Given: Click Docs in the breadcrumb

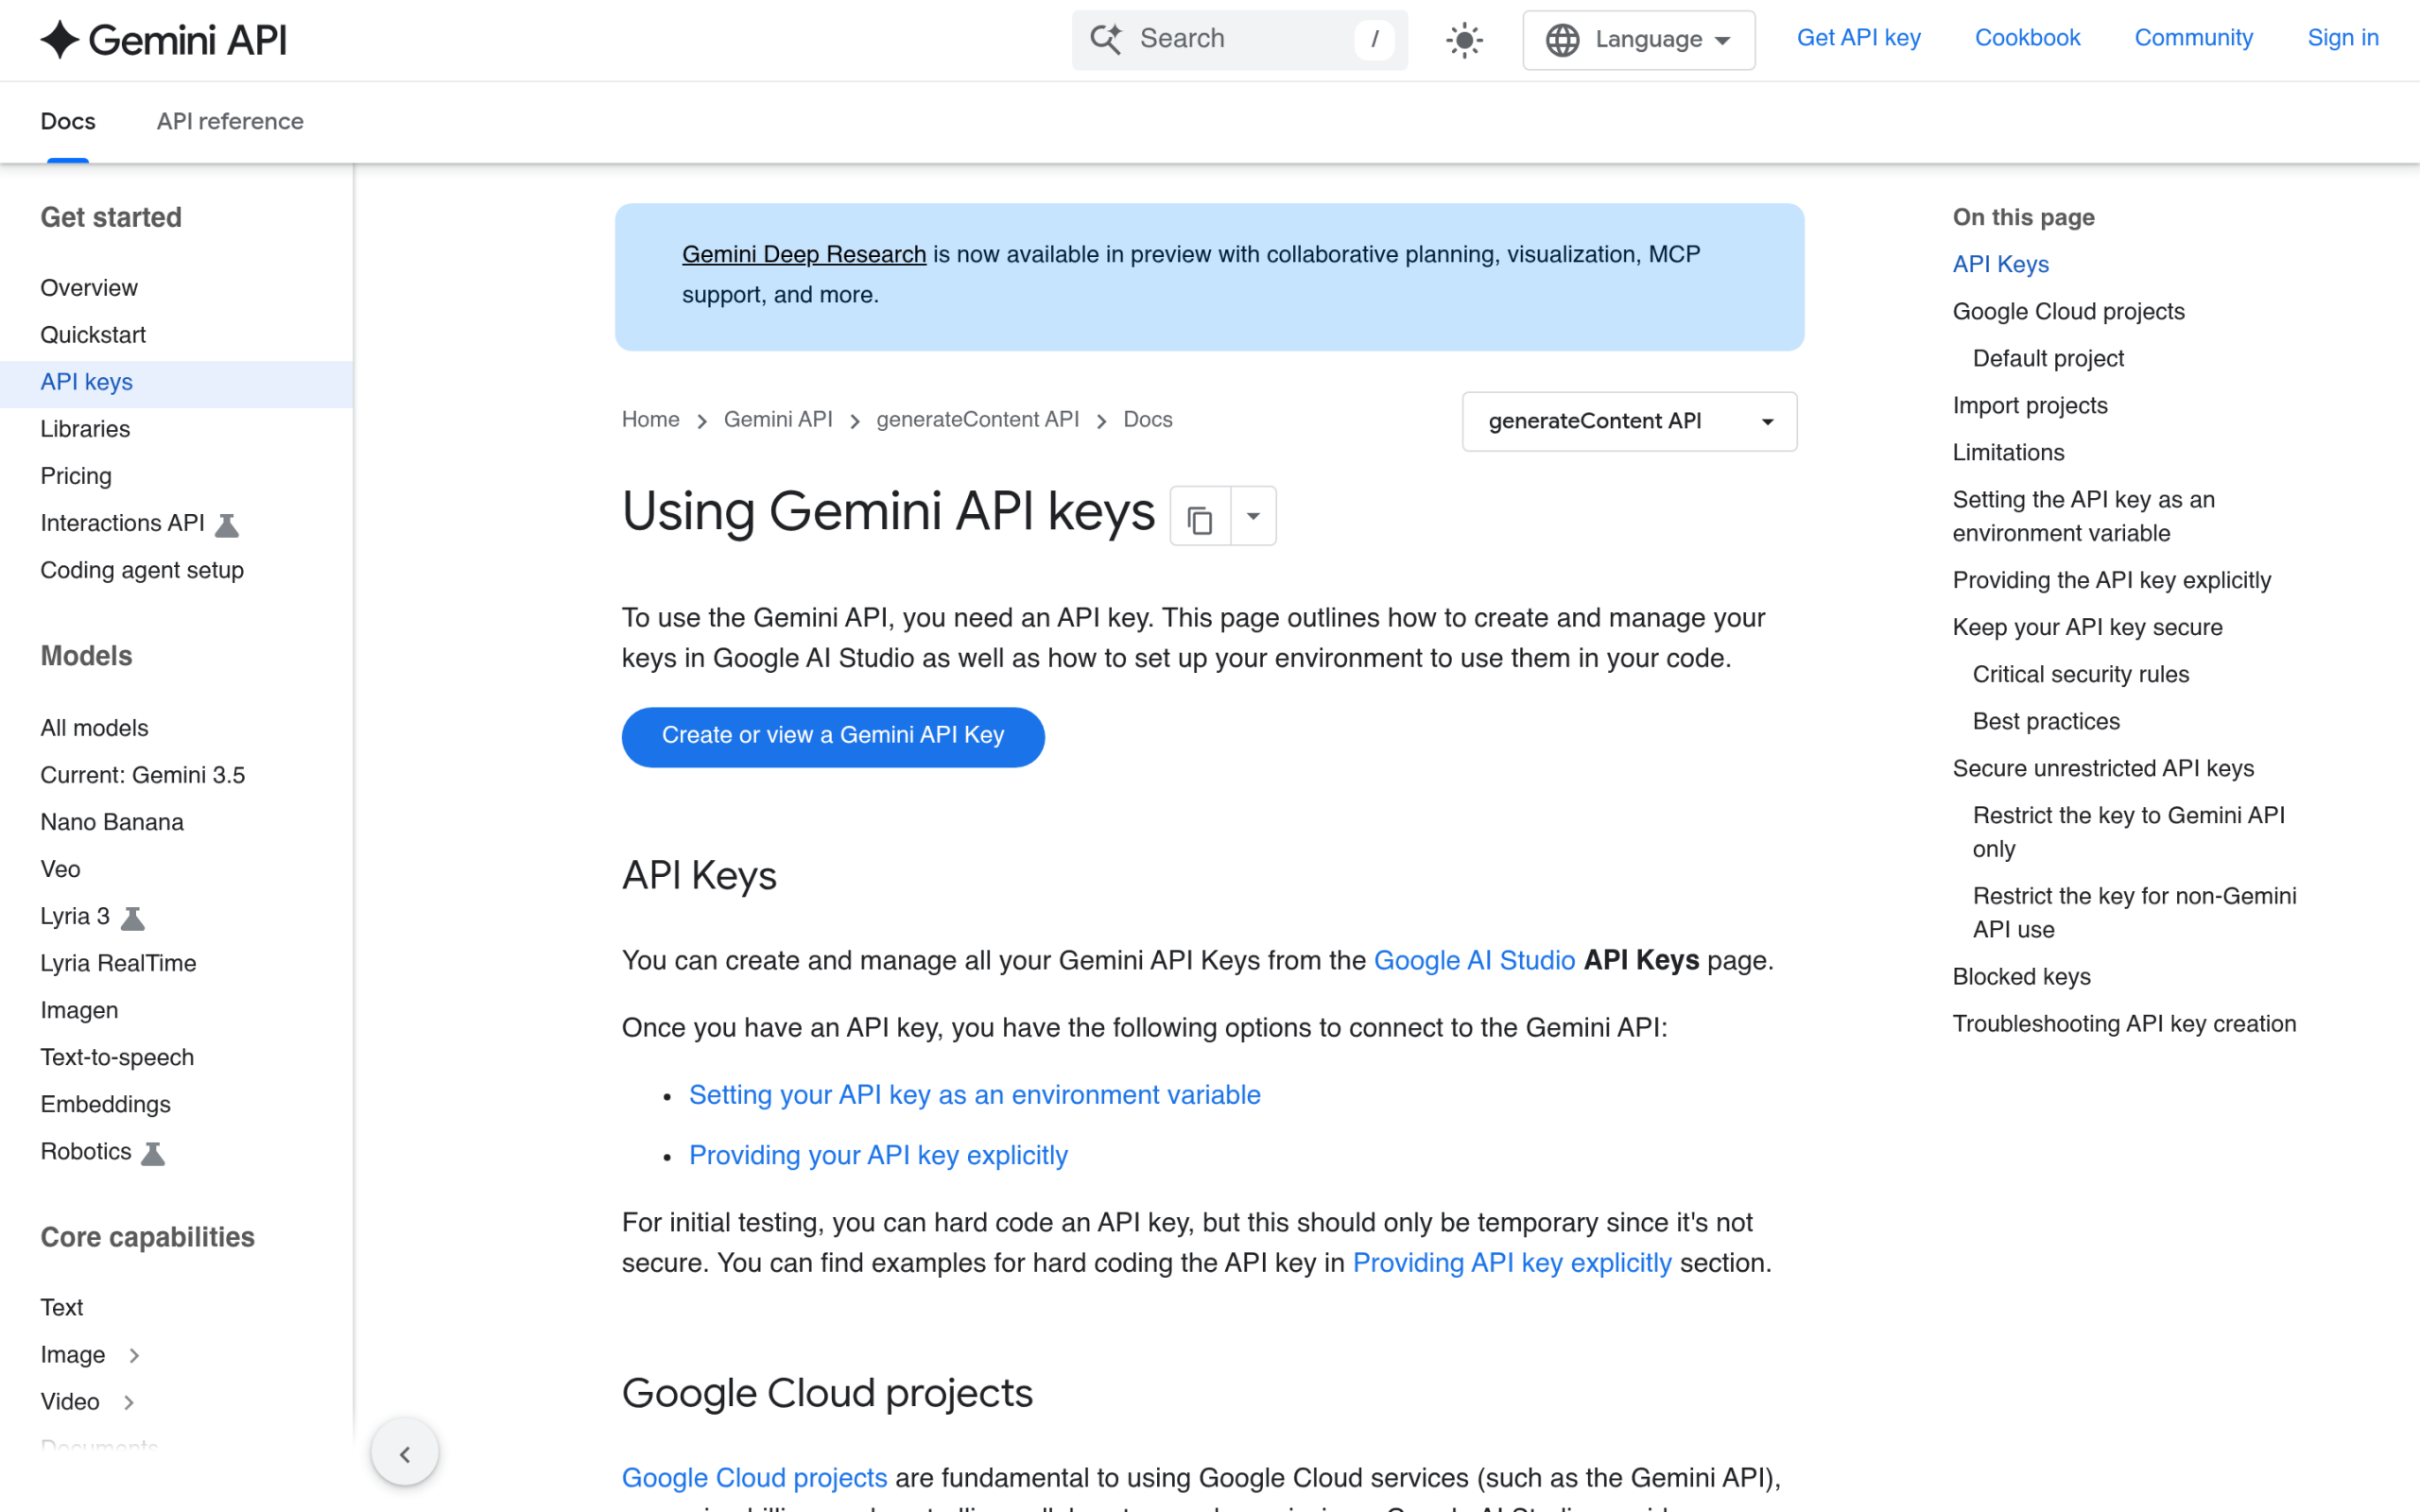Looking at the screenshot, I should (1147, 420).
